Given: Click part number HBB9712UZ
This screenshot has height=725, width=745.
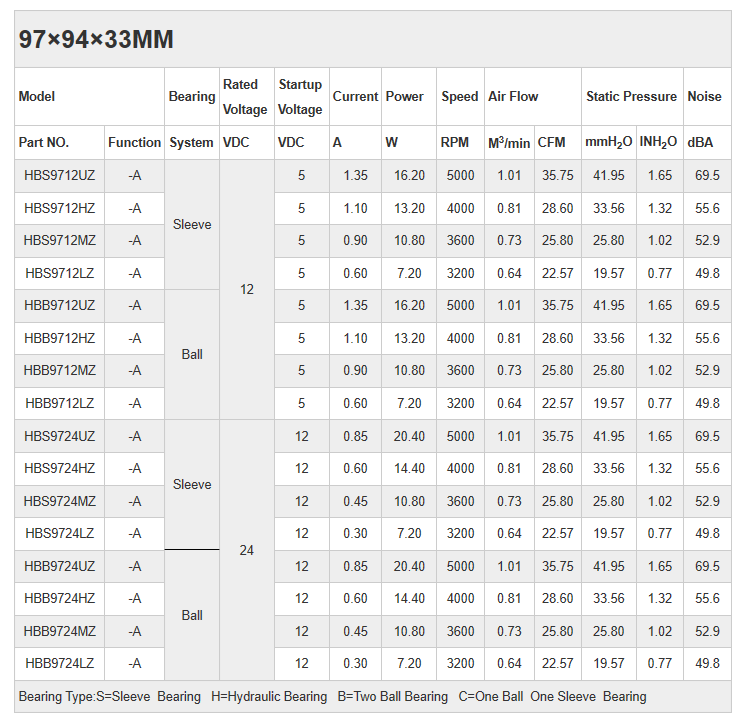Looking at the screenshot, I should (x=60, y=305).
